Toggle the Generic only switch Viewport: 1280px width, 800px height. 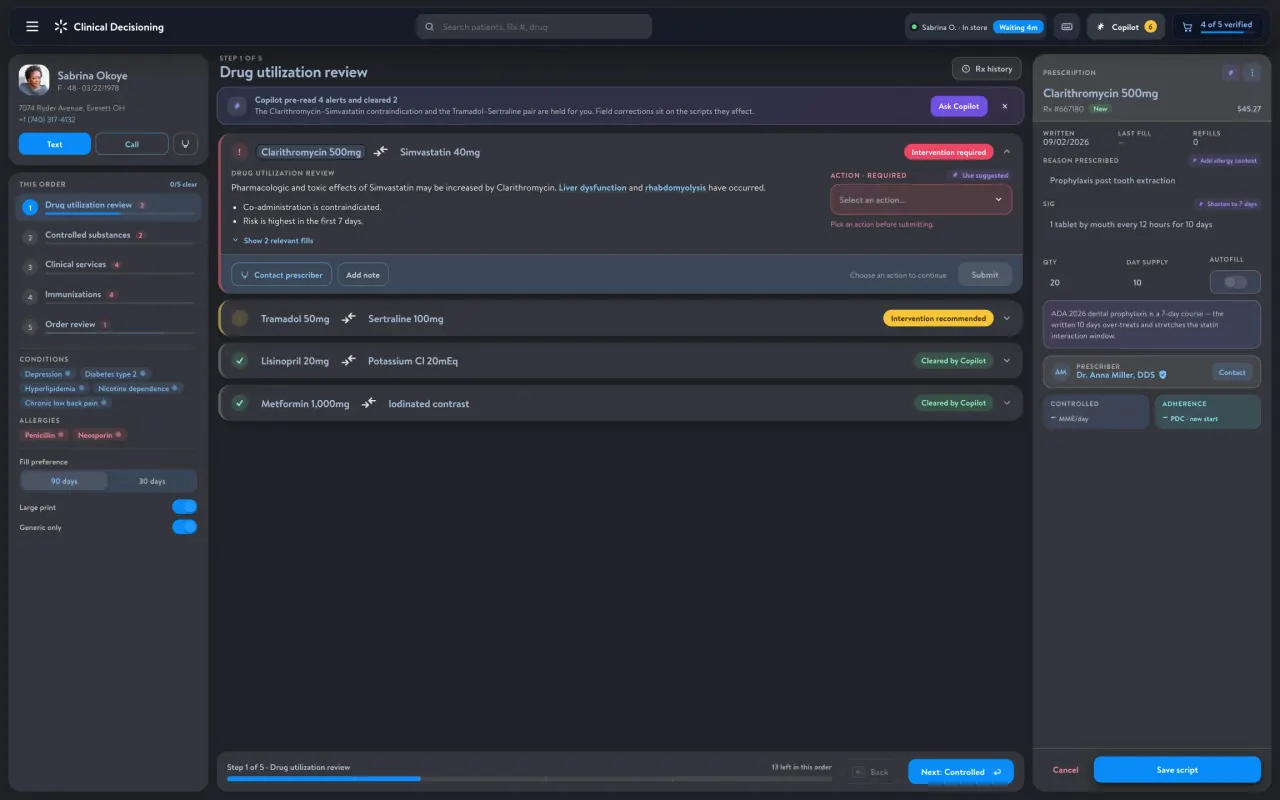(x=184, y=527)
